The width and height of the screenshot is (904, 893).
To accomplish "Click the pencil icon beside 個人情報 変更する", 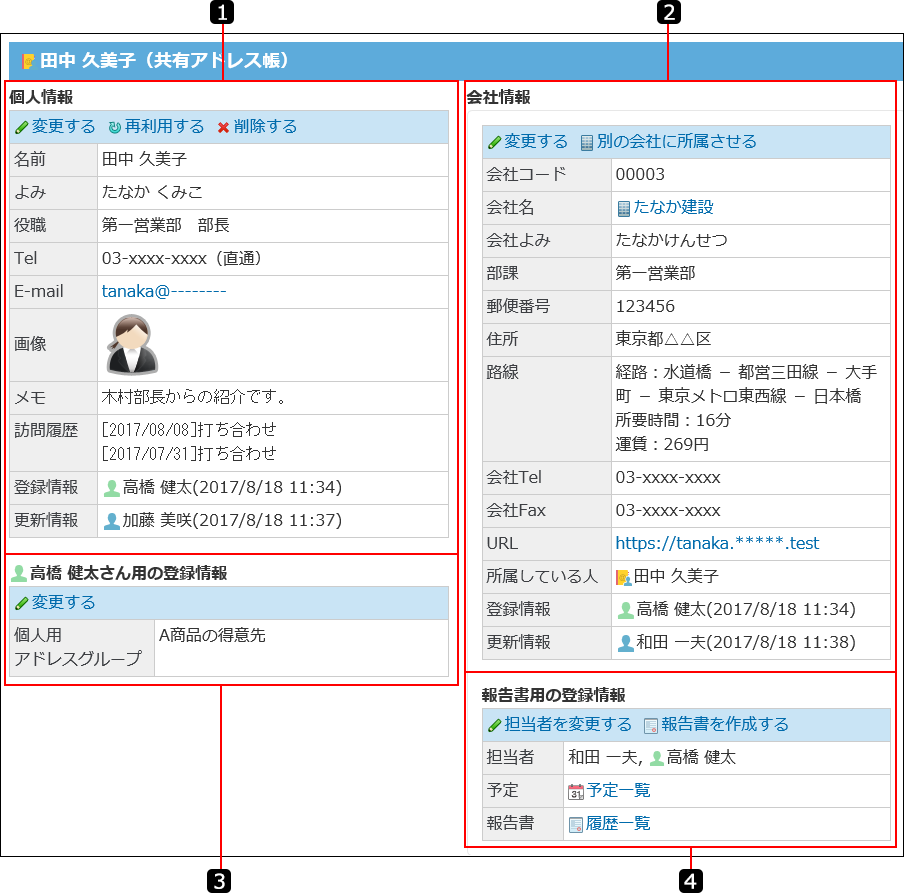I will (x=22, y=127).
